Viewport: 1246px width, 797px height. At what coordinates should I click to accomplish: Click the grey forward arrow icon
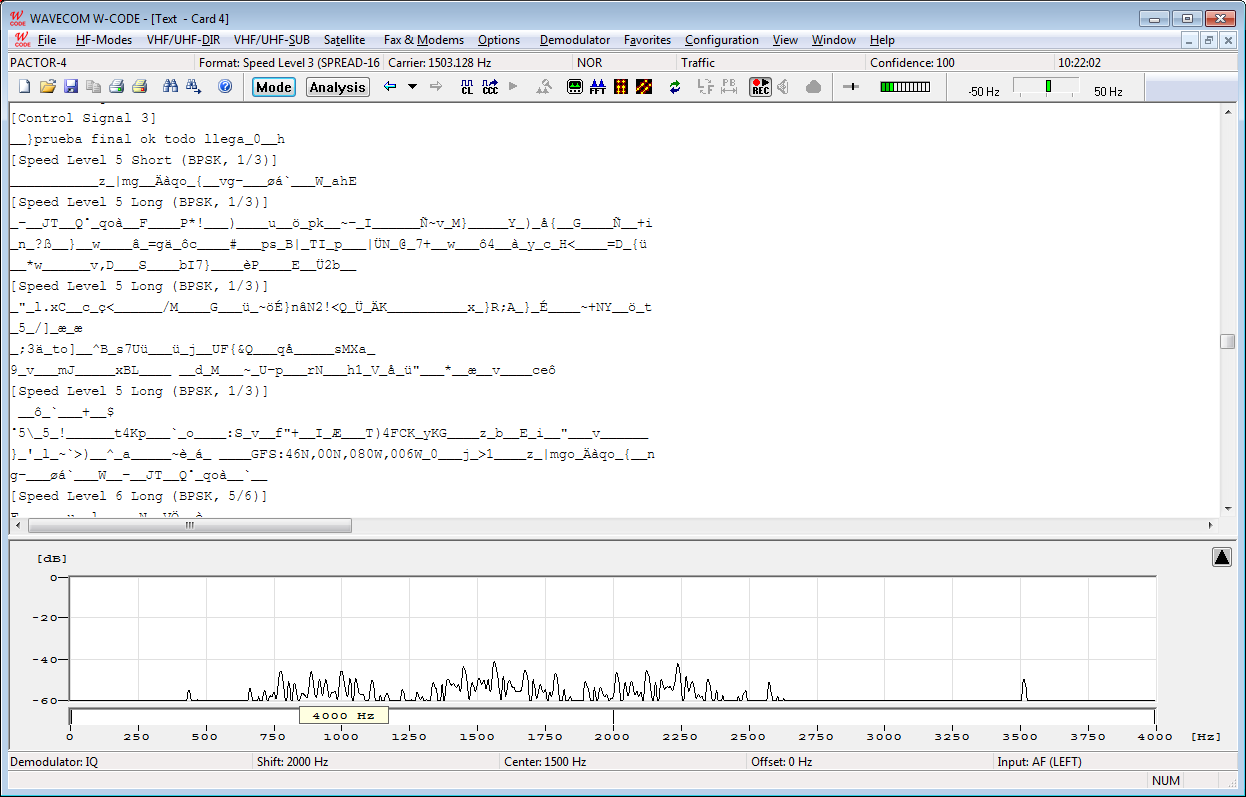tap(436, 87)
